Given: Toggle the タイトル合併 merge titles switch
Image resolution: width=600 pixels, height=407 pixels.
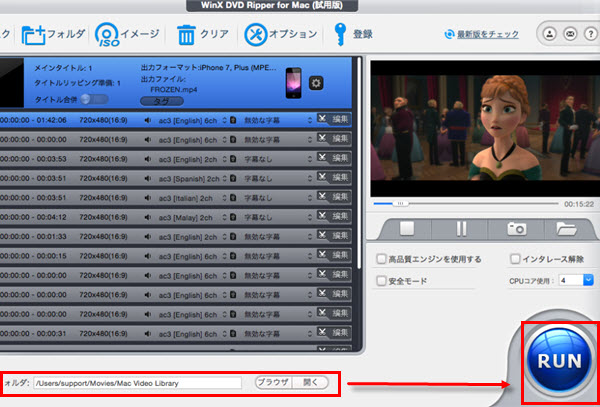Looking at the screenshot, I should click(94, 99).
